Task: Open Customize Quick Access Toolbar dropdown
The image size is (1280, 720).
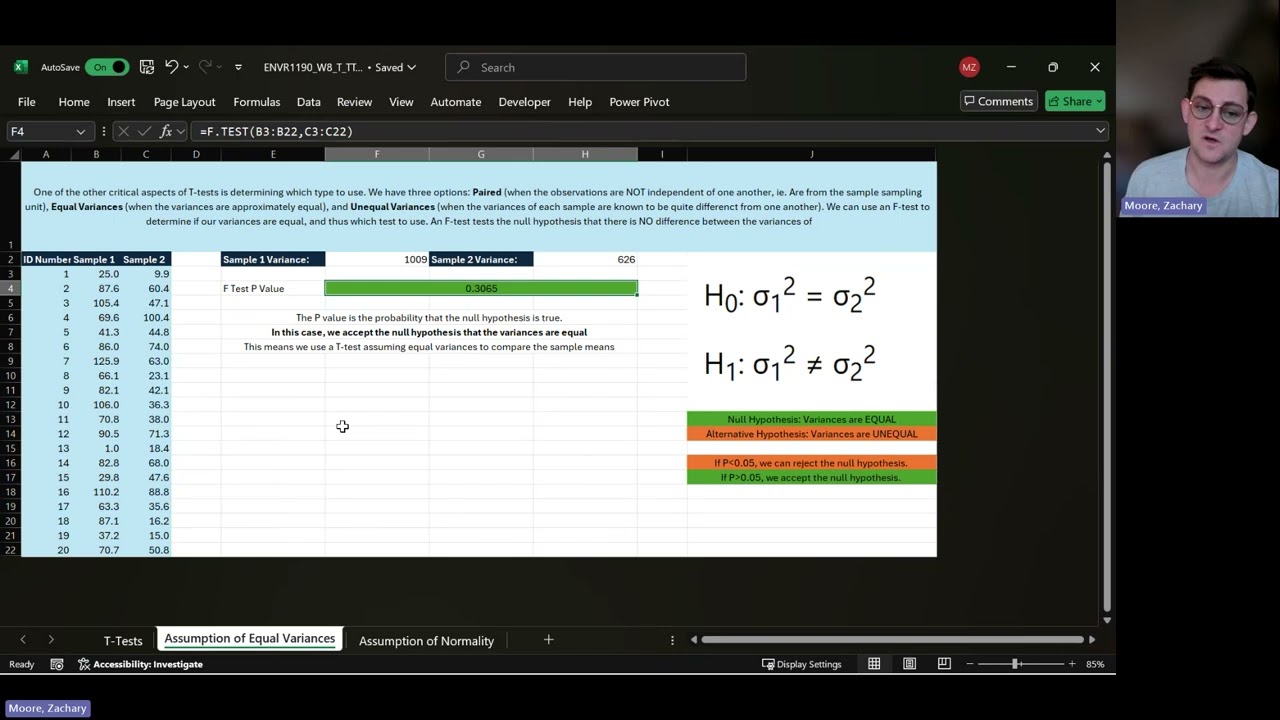Action: click(x=238, y=68)
